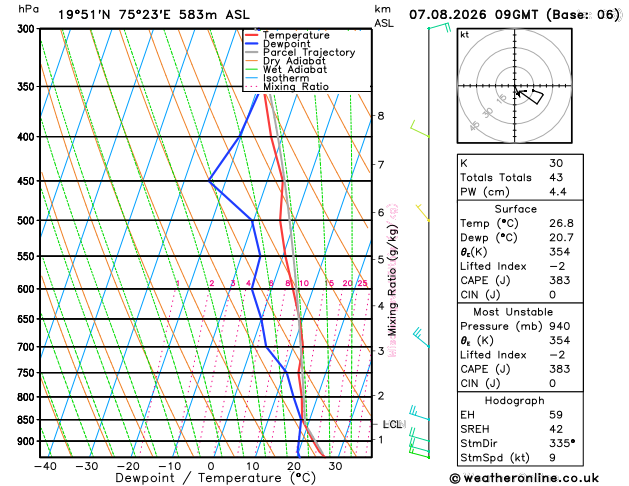Click the "Hodograph" section heading in table
629x486 pixels.
click(x=515, y=401)
